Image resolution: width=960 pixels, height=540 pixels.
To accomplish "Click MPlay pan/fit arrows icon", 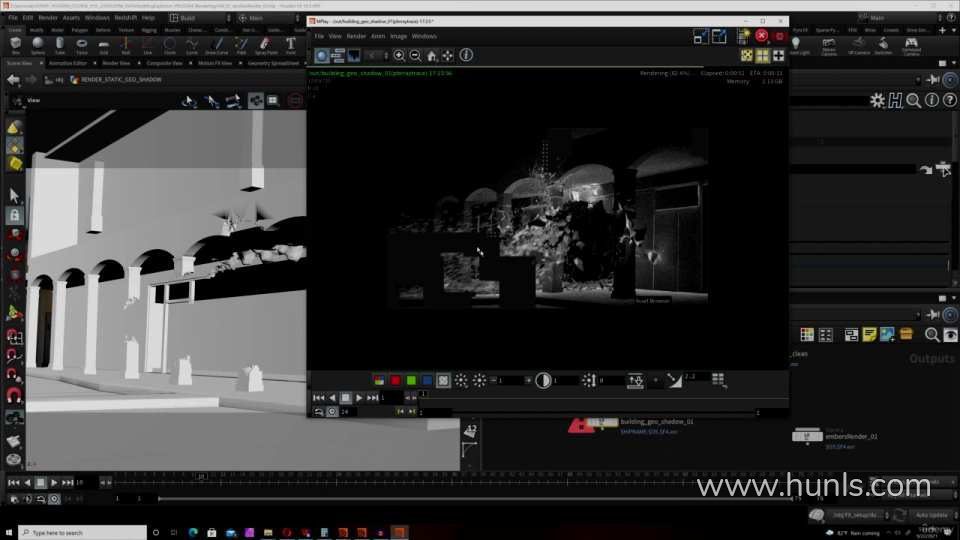I will [x=448, y=56].
